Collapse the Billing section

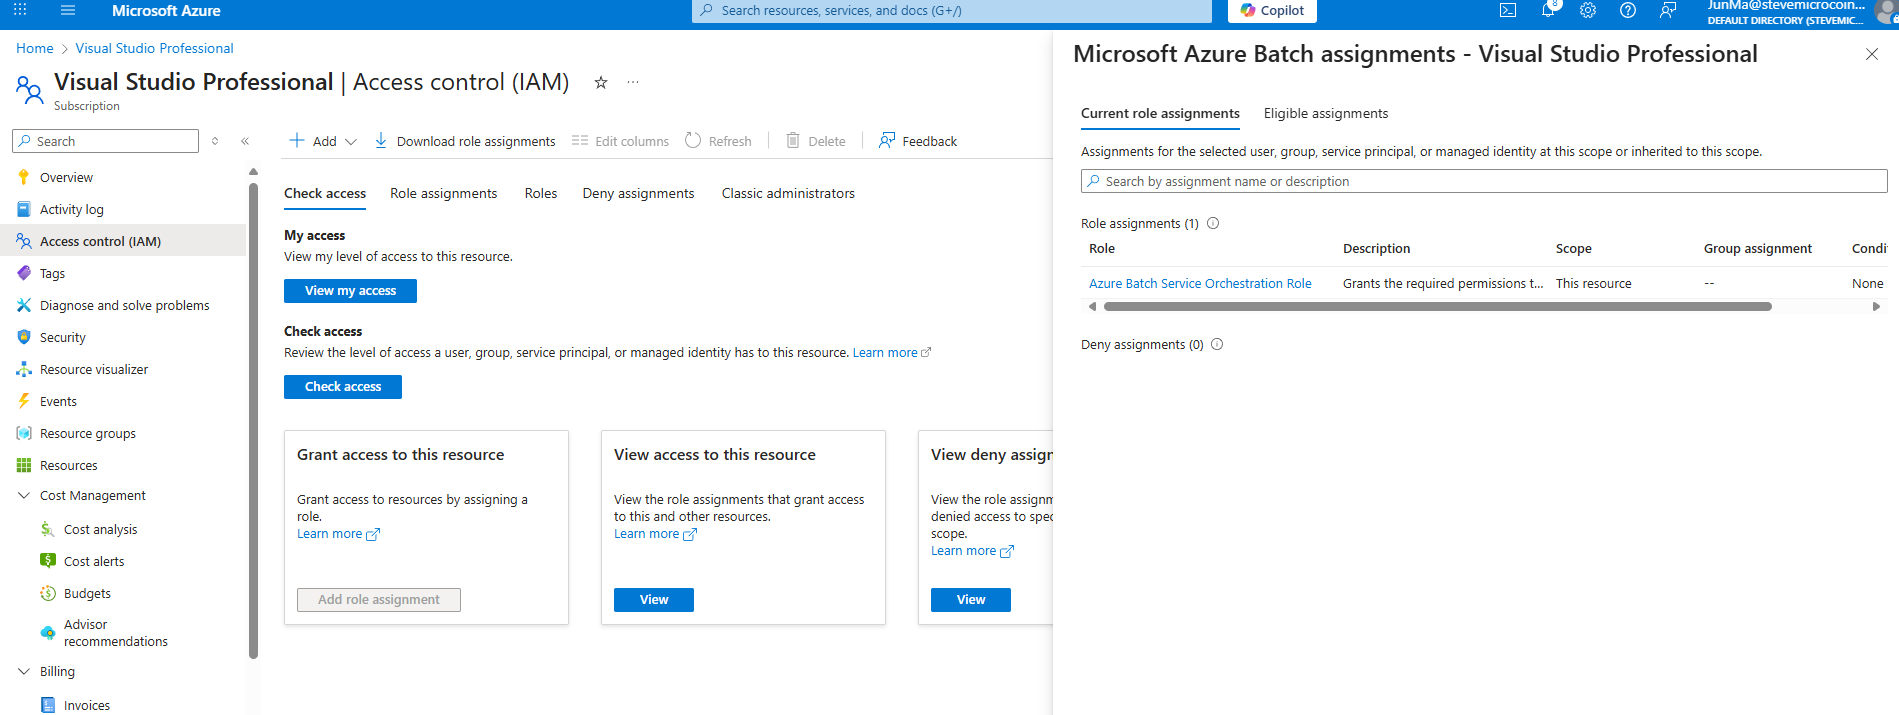point(24,671)
